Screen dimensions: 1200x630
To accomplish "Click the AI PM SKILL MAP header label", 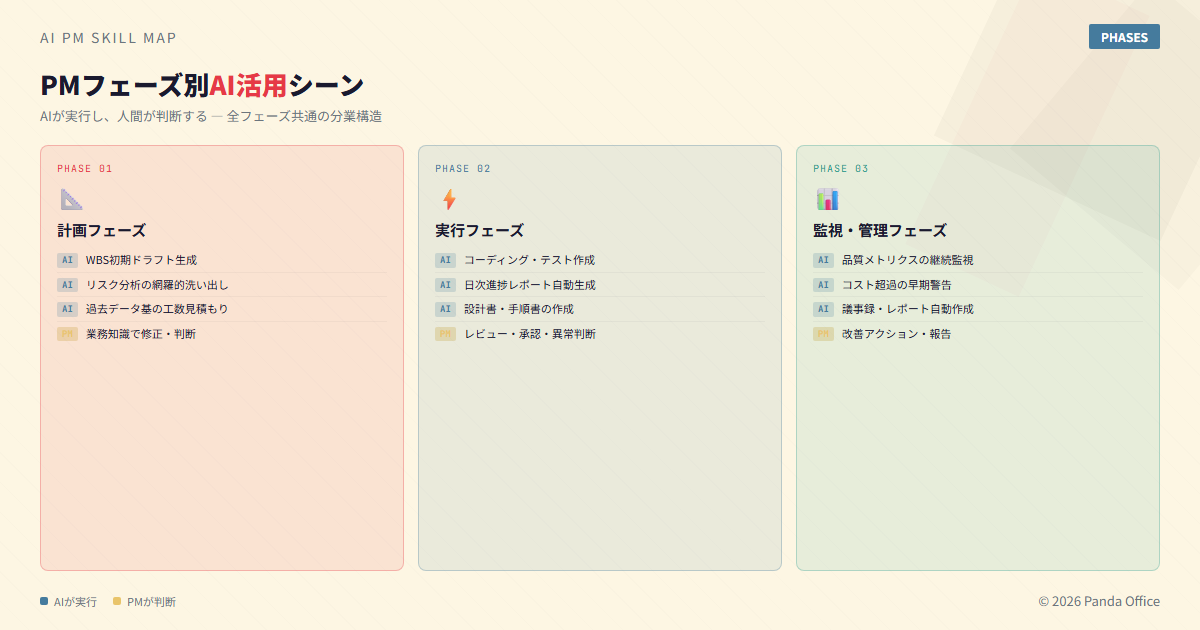I will click(x=108, y=38).
